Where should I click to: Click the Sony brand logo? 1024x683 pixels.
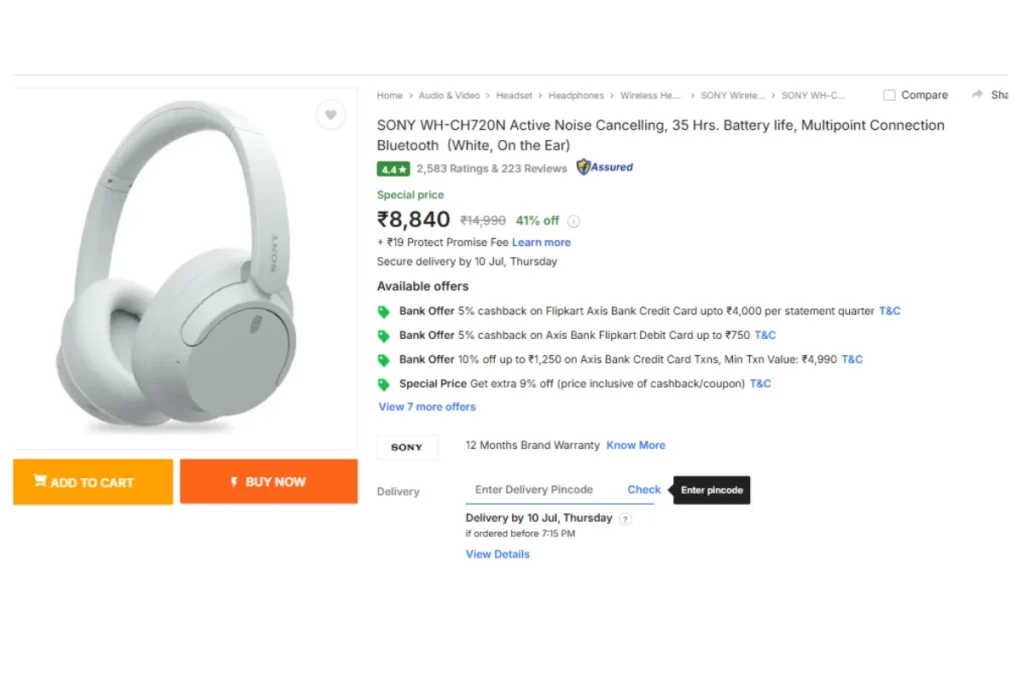pyautogui.click(x=407, y=447)
